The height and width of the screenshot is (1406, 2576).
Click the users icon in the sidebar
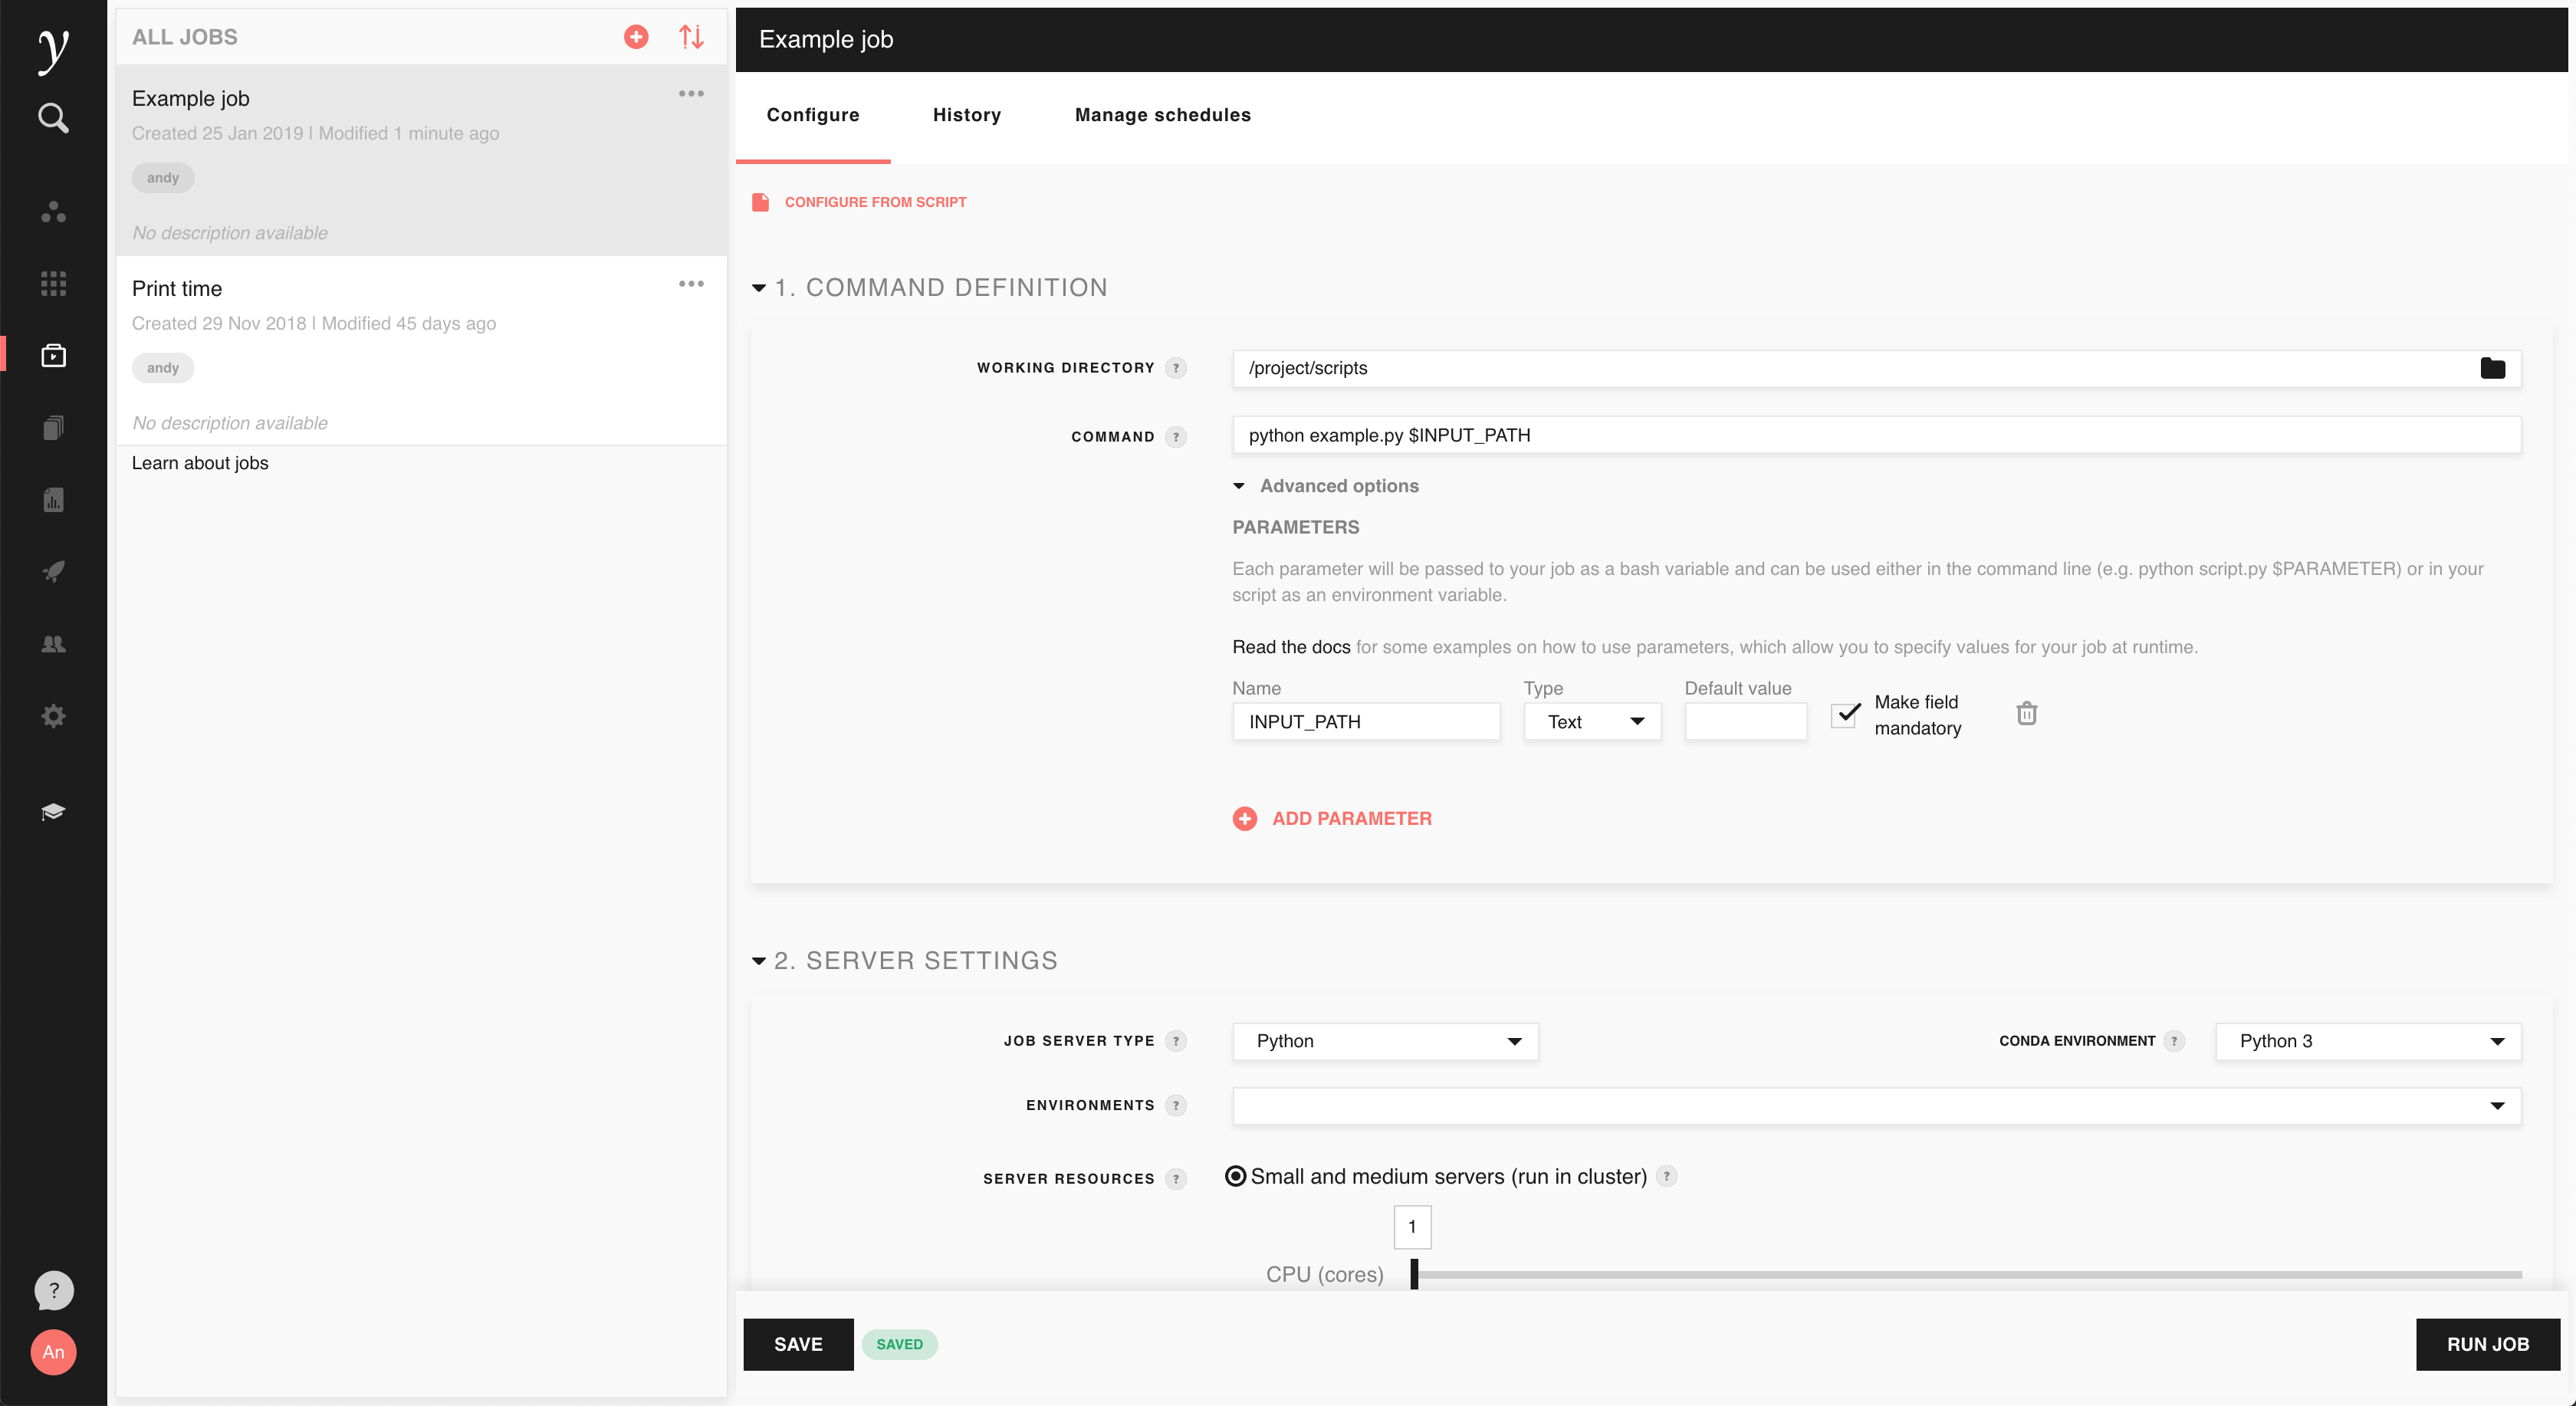53,644
